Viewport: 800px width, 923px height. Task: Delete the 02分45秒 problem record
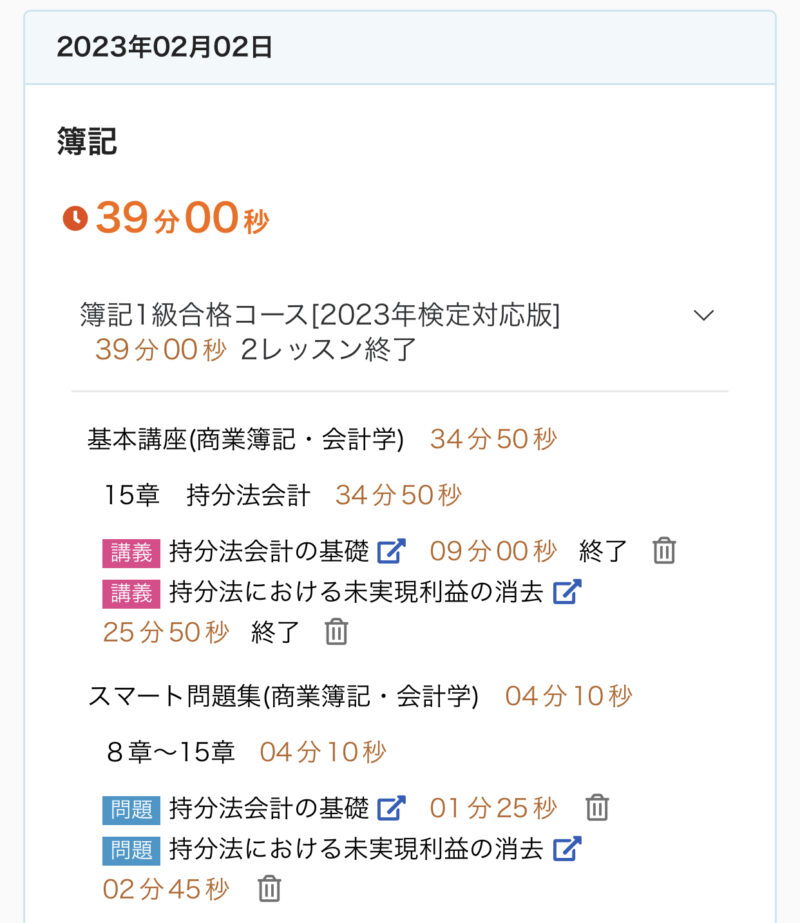coord(269,889)
